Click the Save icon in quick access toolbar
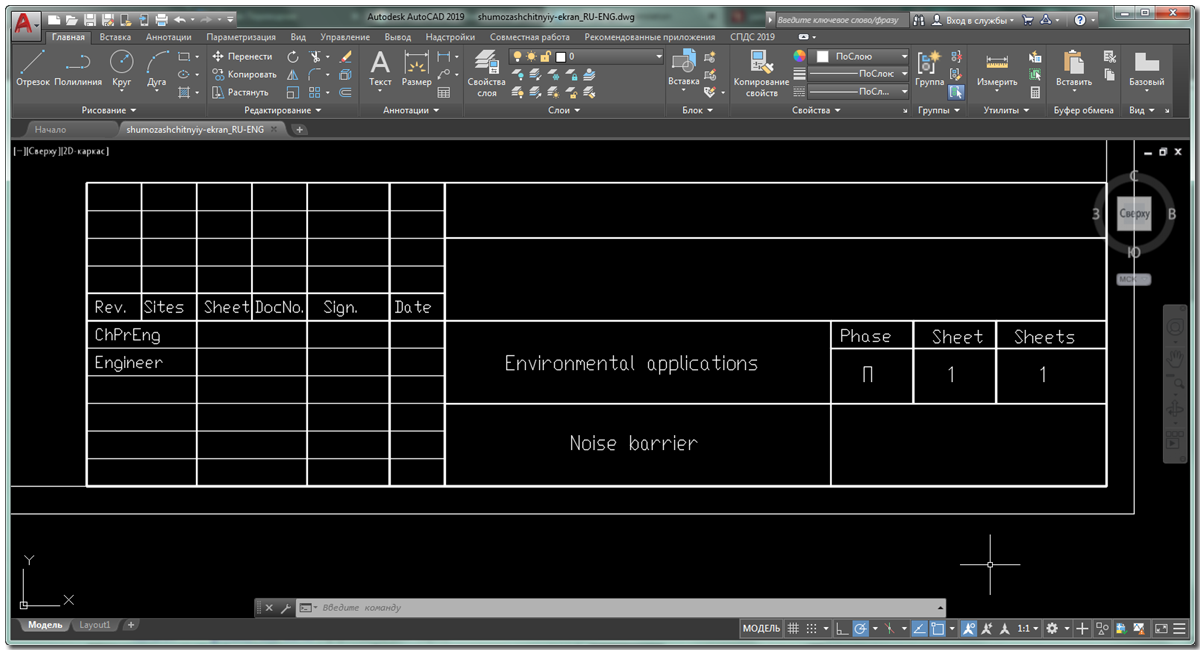1200x650 pixels. pos(90,19)
